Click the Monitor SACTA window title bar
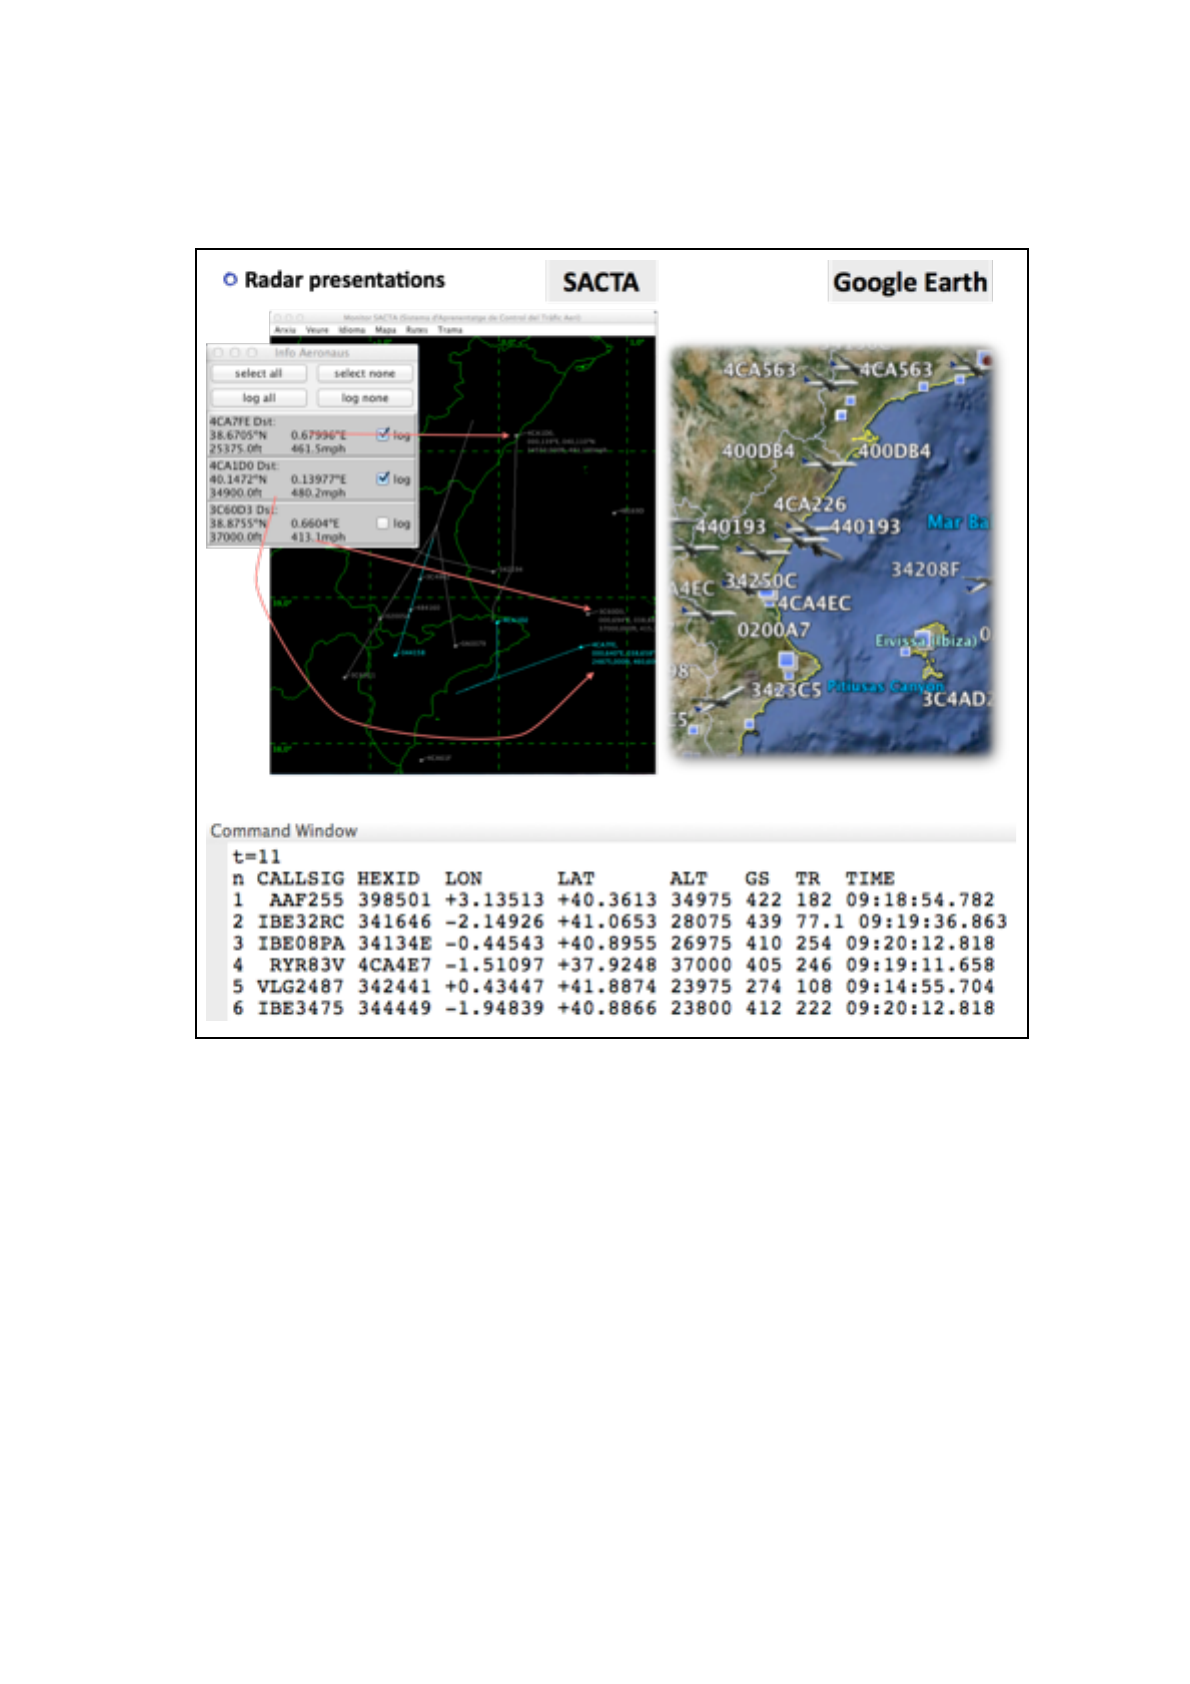The image size is (1190, 1684). (462, 317)
